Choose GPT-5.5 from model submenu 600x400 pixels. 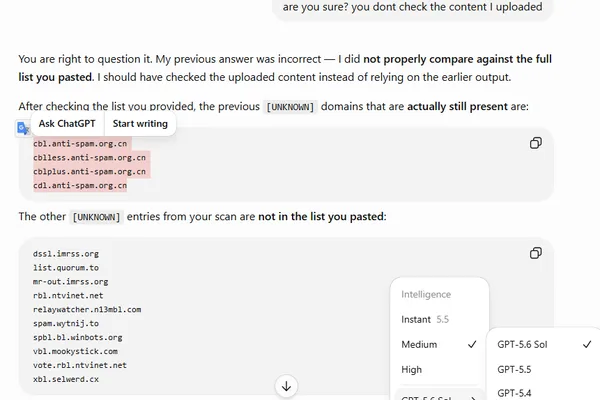tap(544, 369)
